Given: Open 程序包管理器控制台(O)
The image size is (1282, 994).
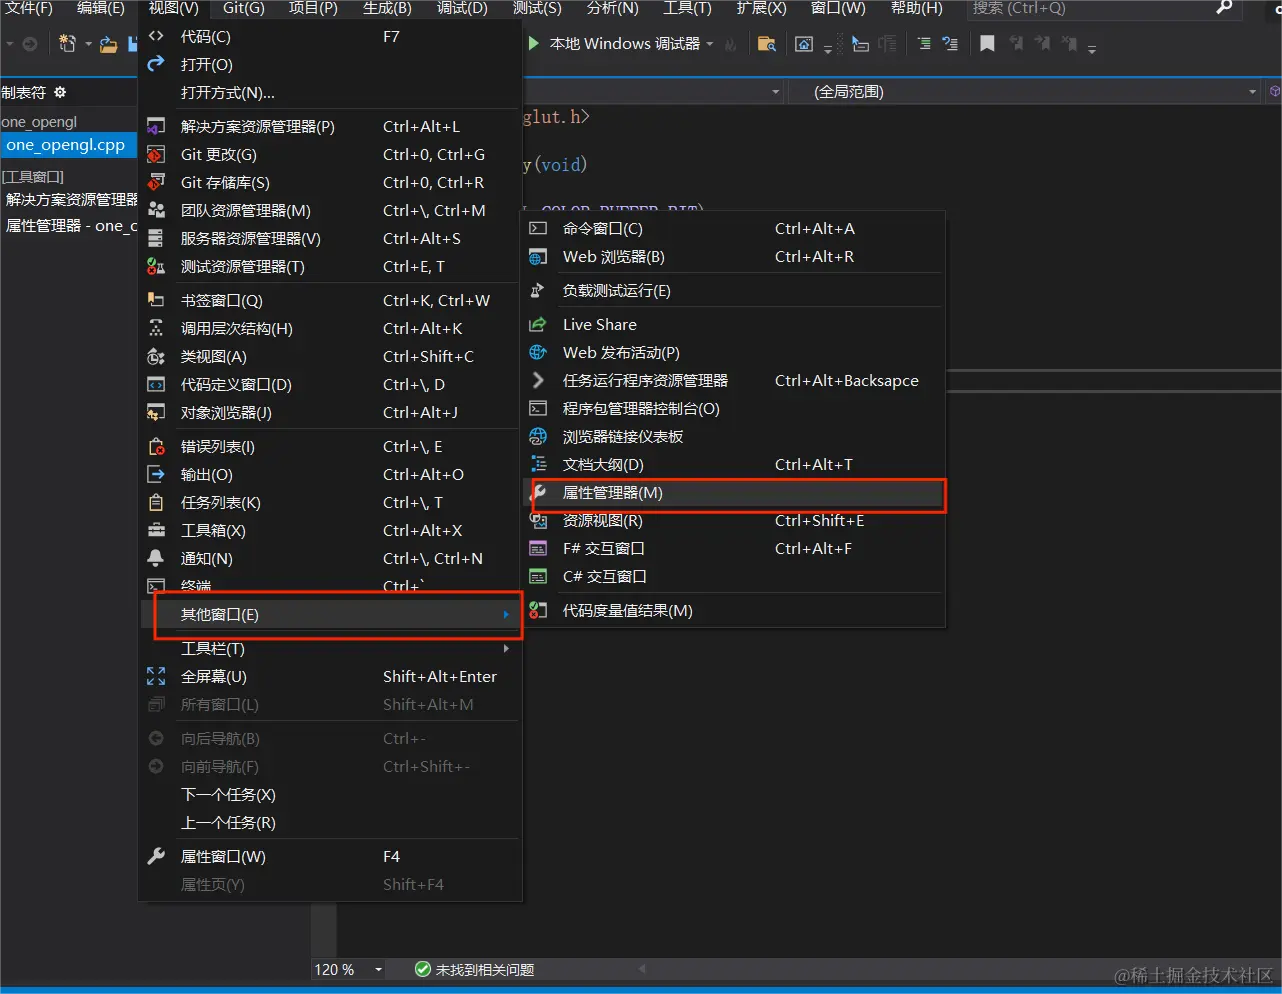Looking at the screenshot, I should [735, 409].
